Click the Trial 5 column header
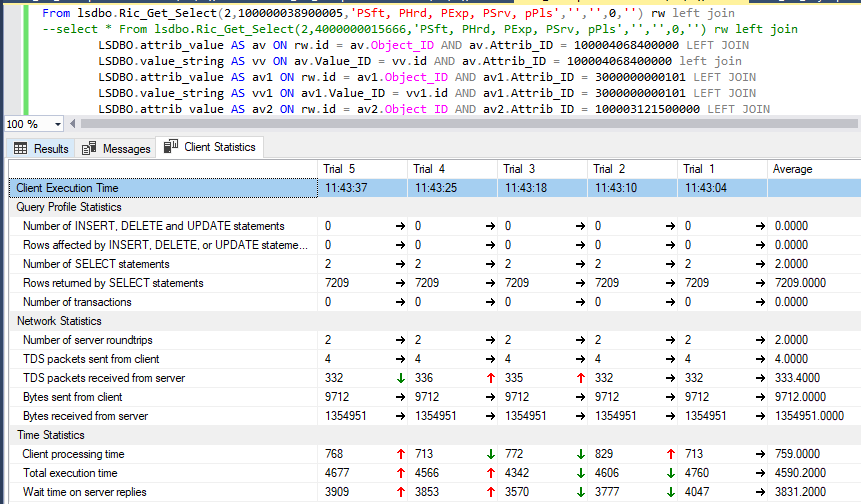Viewport: 861px width, 504px height. (x=342, y=168)
